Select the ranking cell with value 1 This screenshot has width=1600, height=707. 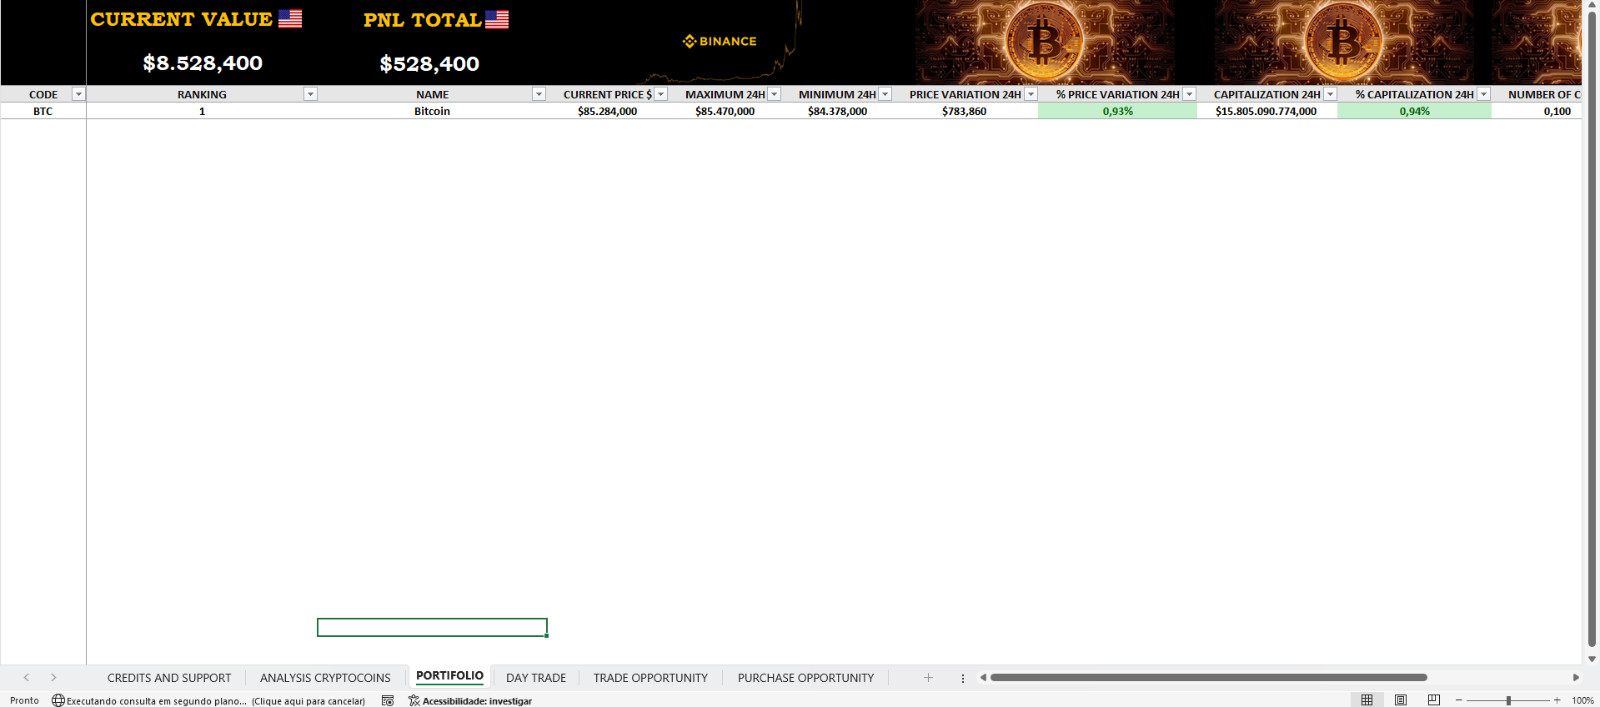202,111
